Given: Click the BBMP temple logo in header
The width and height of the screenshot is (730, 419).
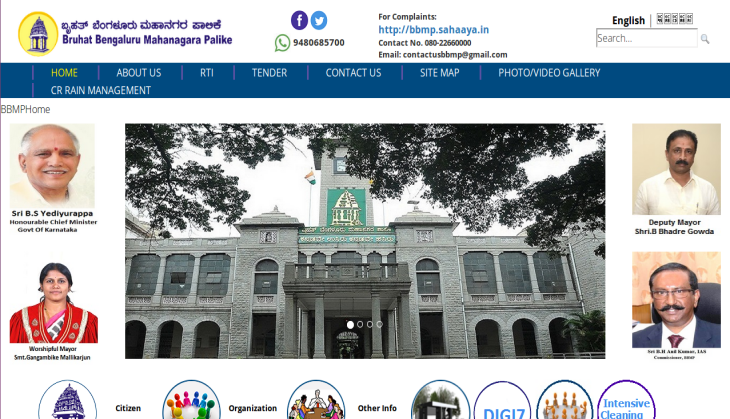Looking at the screenshot, I should [x=38, y=34].
